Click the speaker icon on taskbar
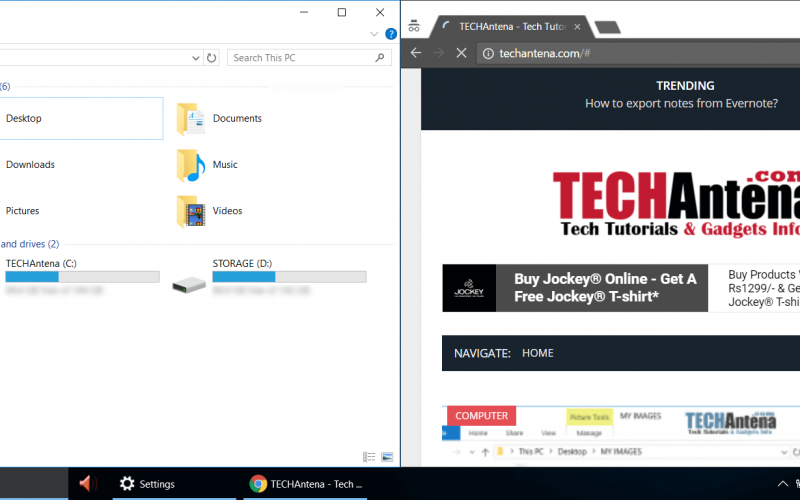800x500 pixels. [x=87, y=484]
